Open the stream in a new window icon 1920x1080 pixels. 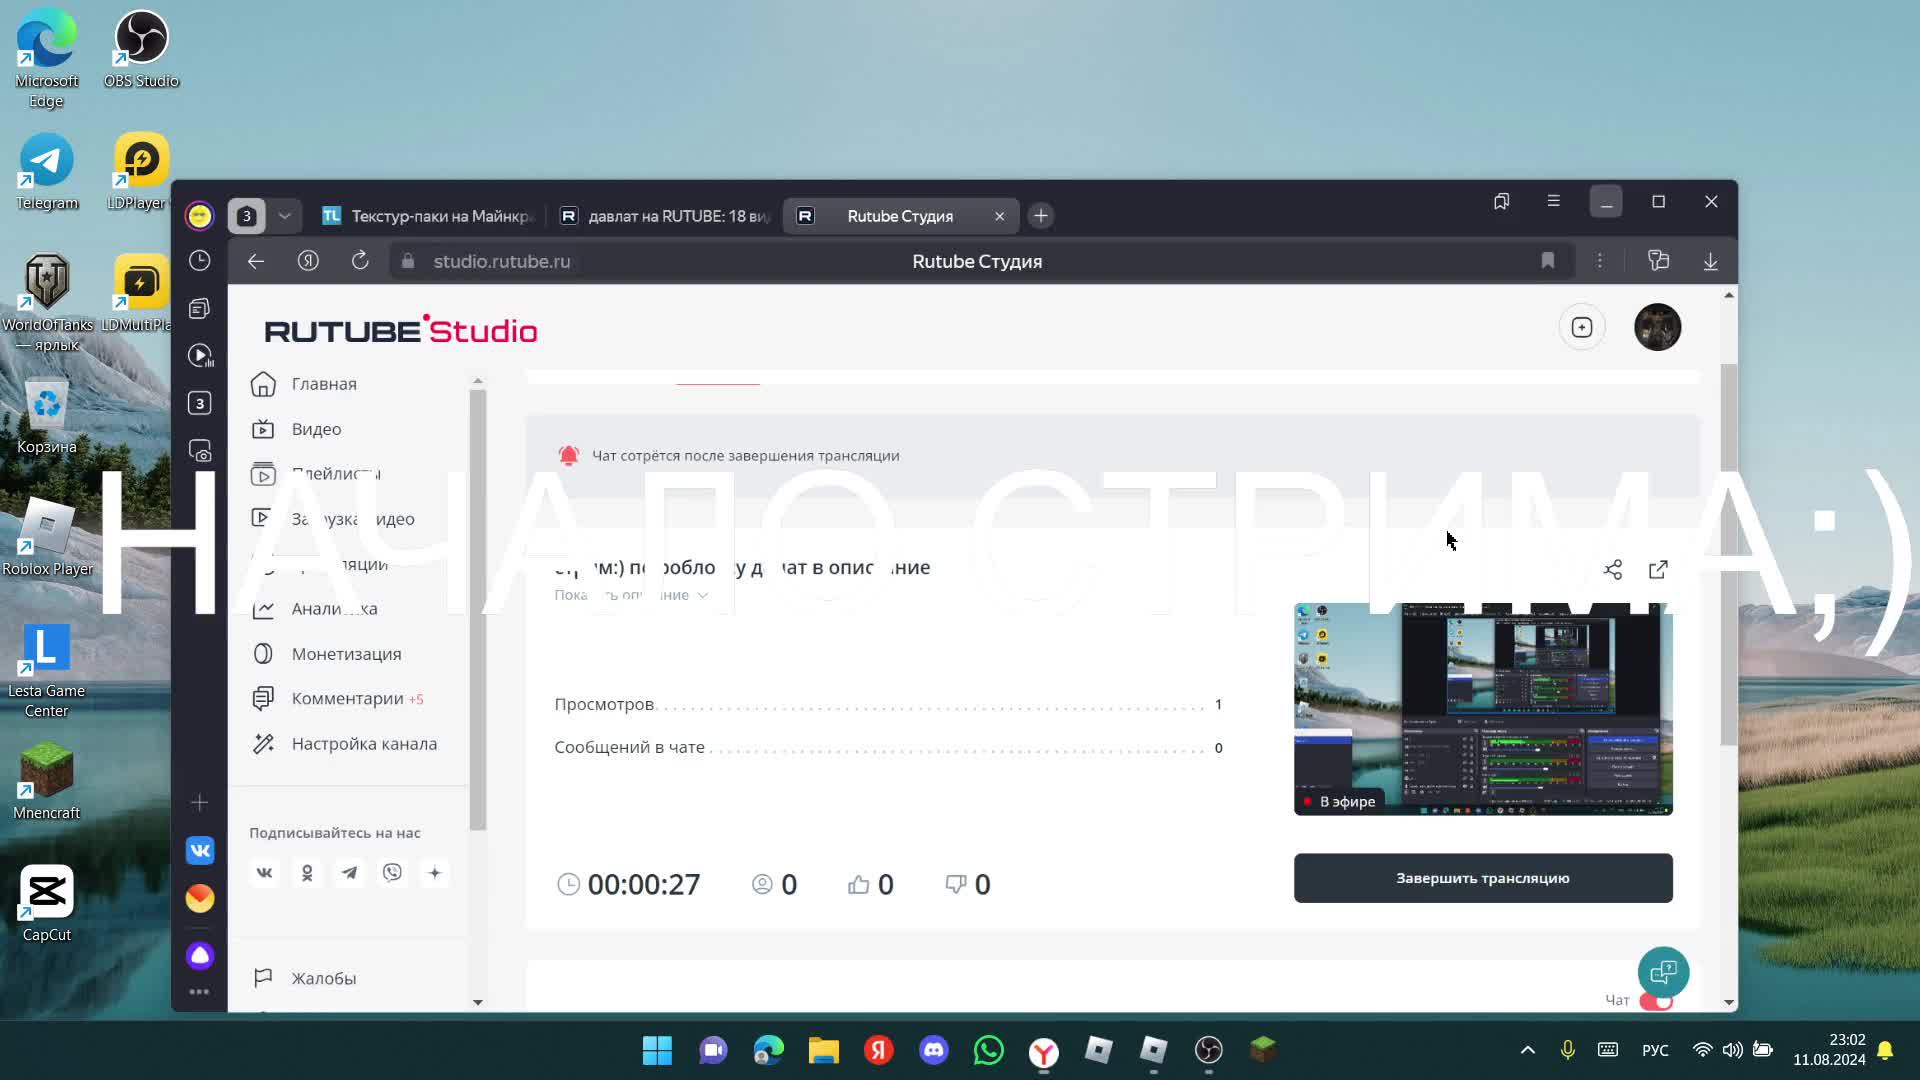[1658, 570]
